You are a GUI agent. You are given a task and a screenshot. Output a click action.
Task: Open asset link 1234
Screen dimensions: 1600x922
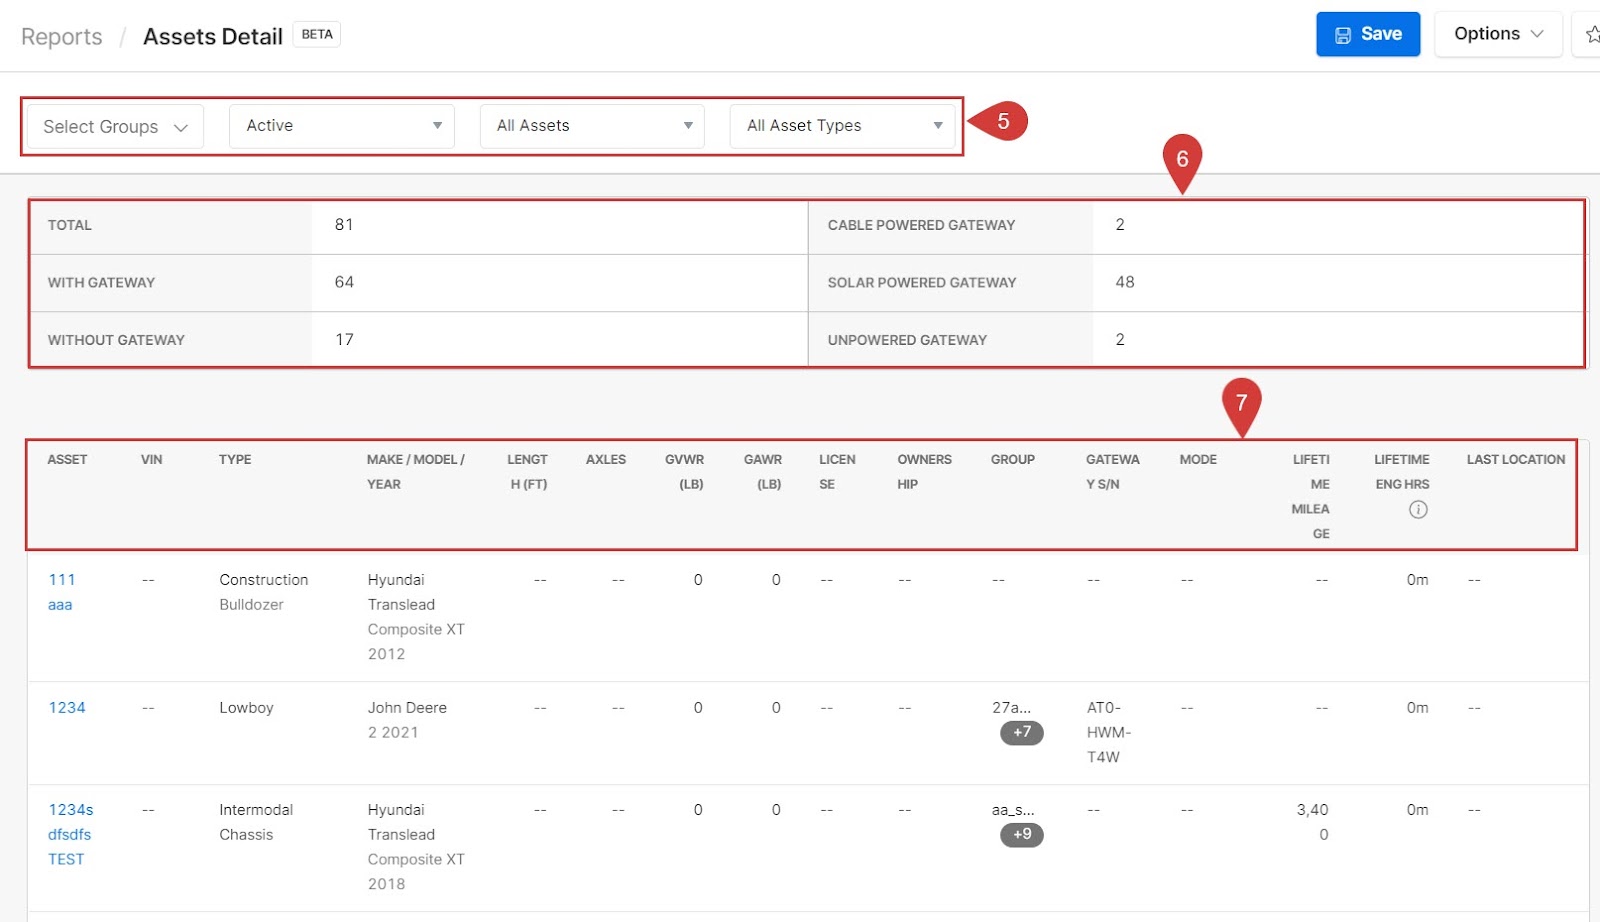(x=67, y=708)
